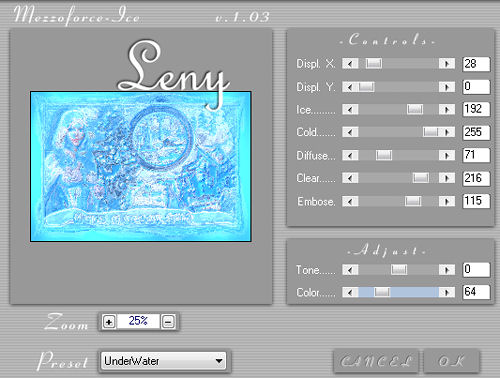Decrease Embose value with left arrow

pos(350,201)
